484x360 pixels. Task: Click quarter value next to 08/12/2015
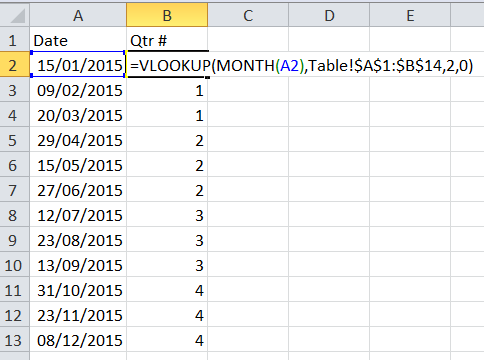coord(167,340)
